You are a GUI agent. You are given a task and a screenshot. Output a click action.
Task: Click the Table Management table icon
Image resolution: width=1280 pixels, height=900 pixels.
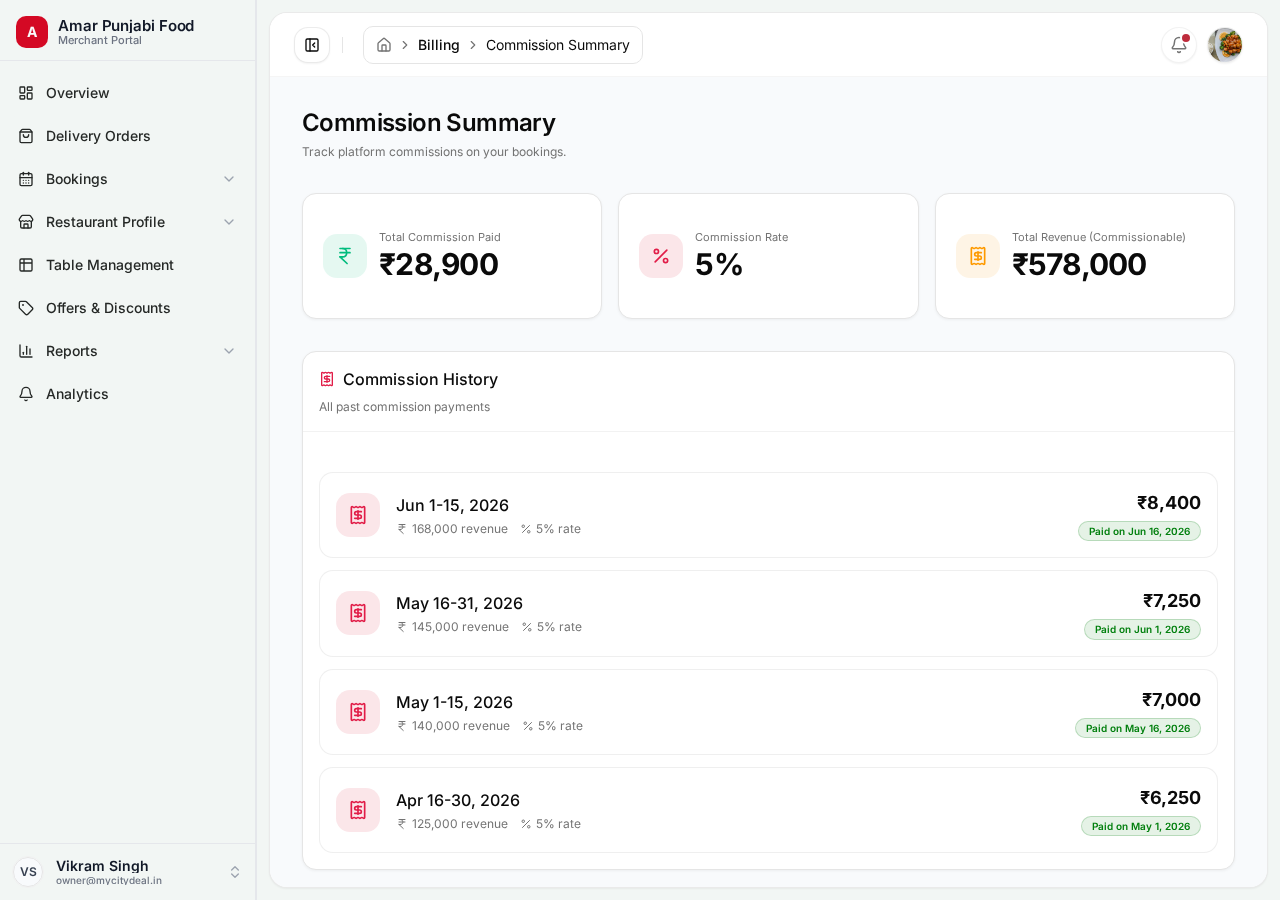coord(26,265)
